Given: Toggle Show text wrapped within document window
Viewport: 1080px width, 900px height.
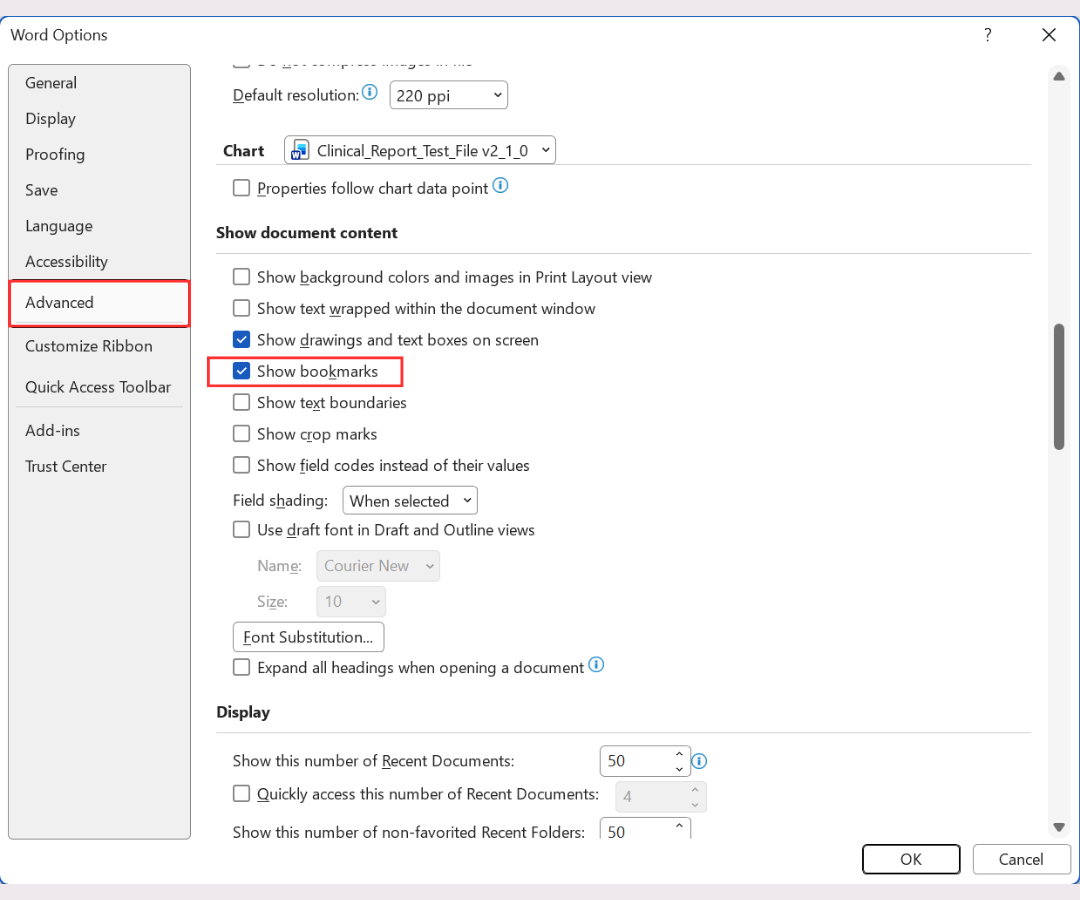Looking at the screenshot, I should pyautogui.click(x=241, y=308).
